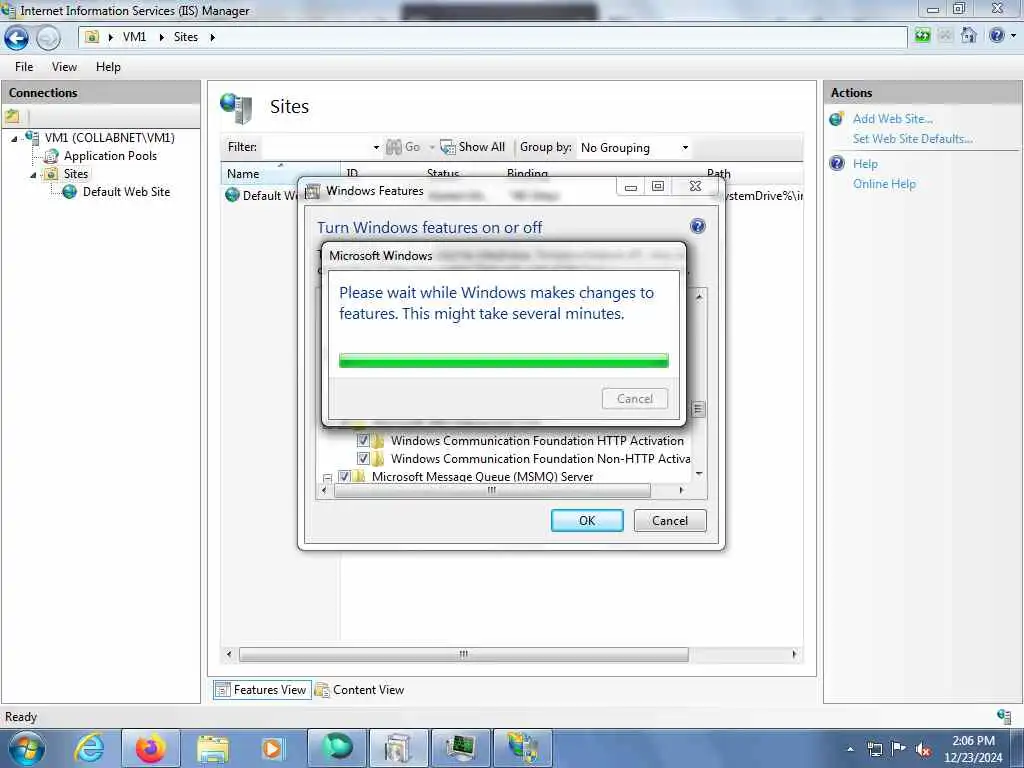Click the Set Web Site Defaults... link

tap(912, 138)
